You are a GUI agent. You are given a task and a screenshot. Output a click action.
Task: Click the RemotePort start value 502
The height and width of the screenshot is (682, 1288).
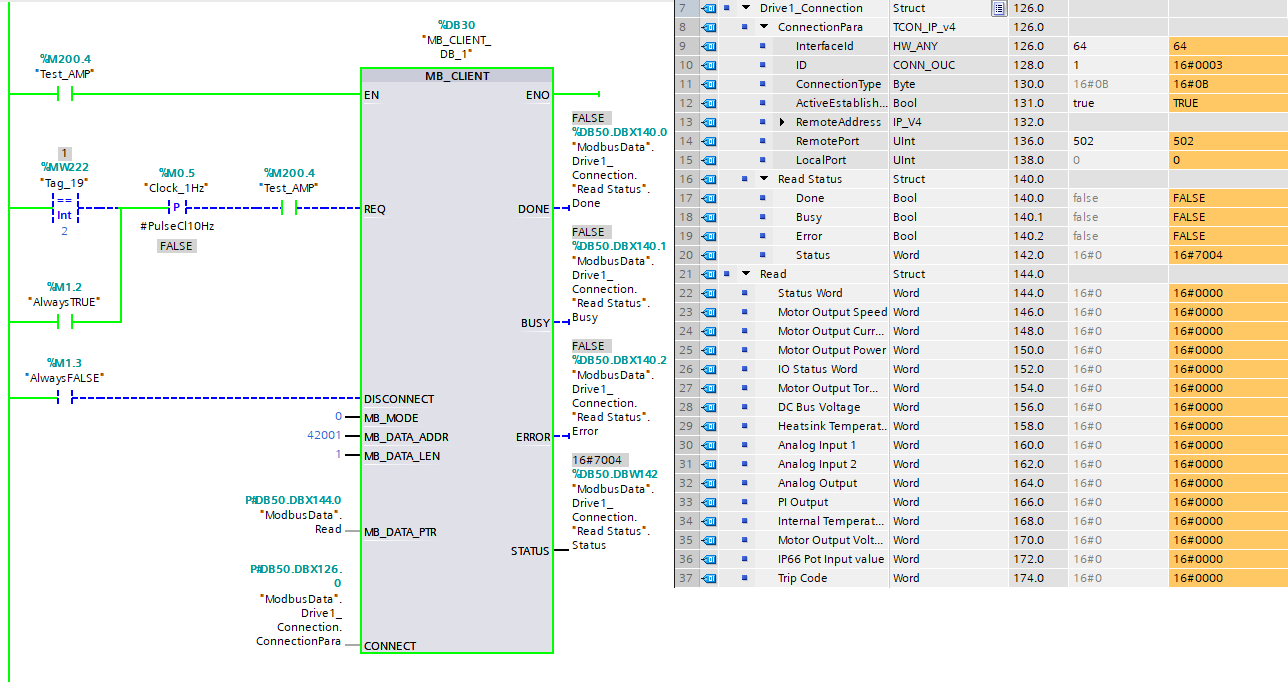click(x=1084, y=141)
